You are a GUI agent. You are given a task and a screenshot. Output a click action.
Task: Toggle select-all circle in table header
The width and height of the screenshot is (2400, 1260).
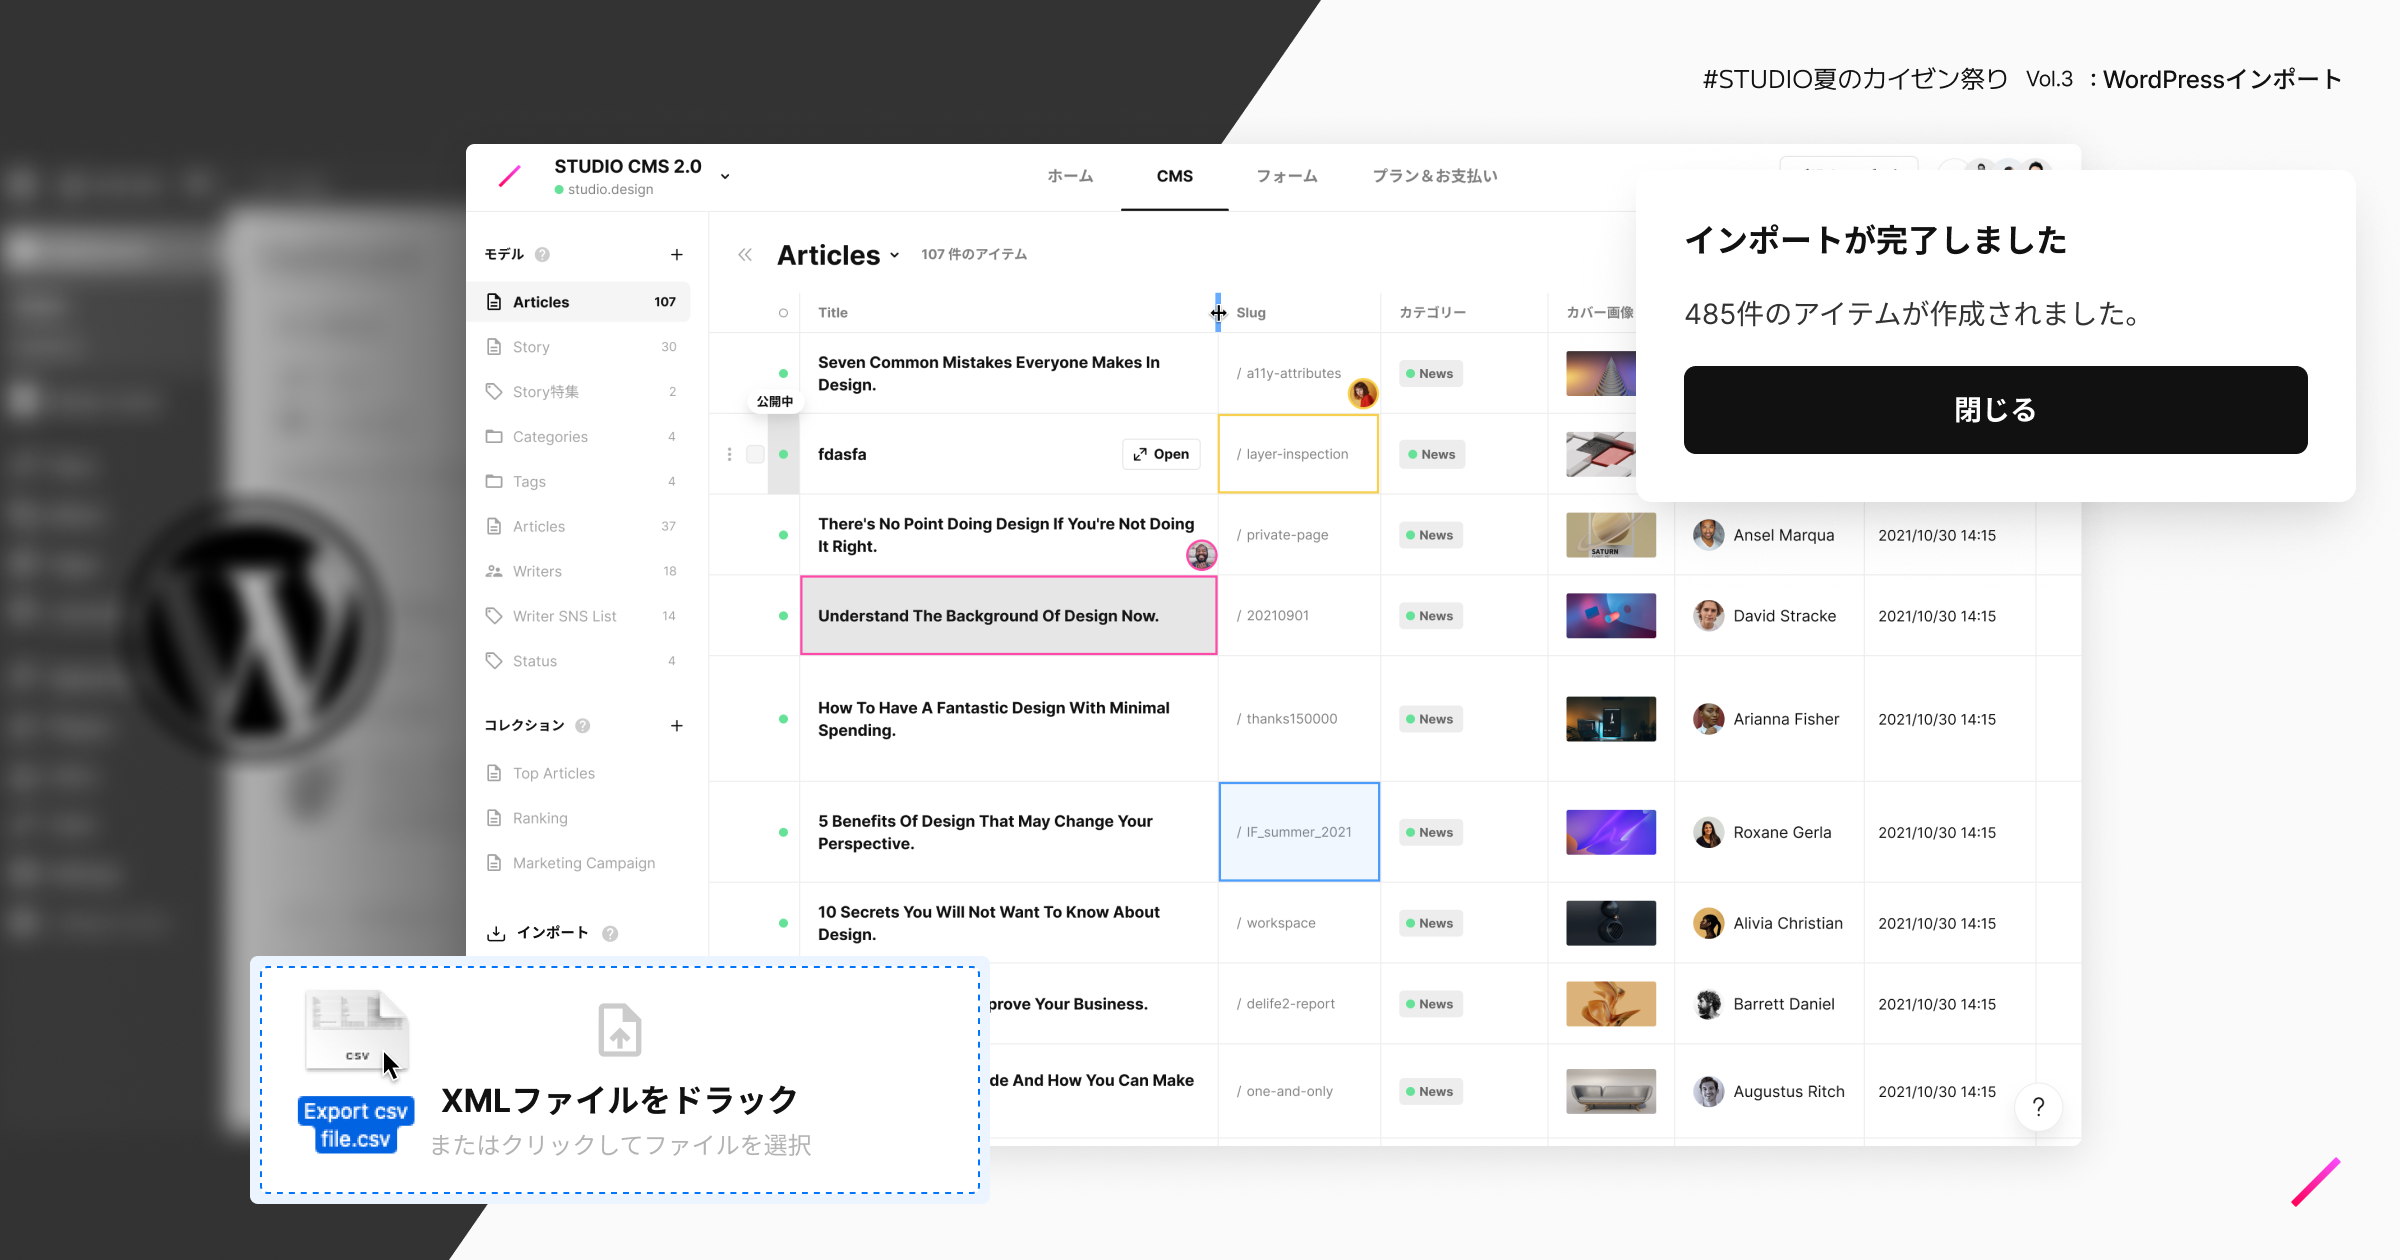[x=783, y=313]
